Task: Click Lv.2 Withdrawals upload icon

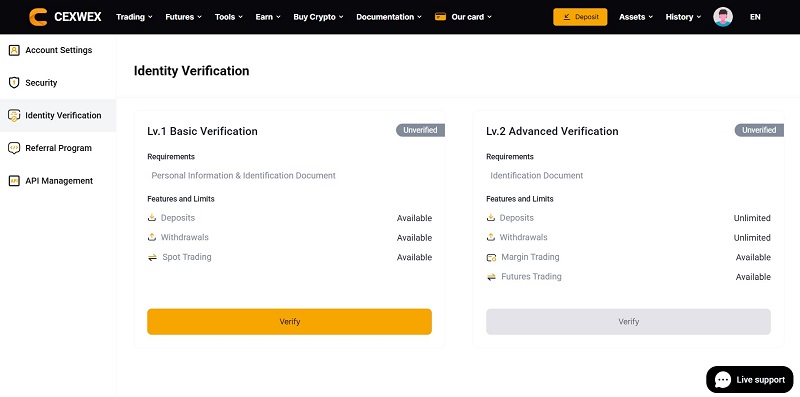Action: pyautogui.click(x=491, y=237)
